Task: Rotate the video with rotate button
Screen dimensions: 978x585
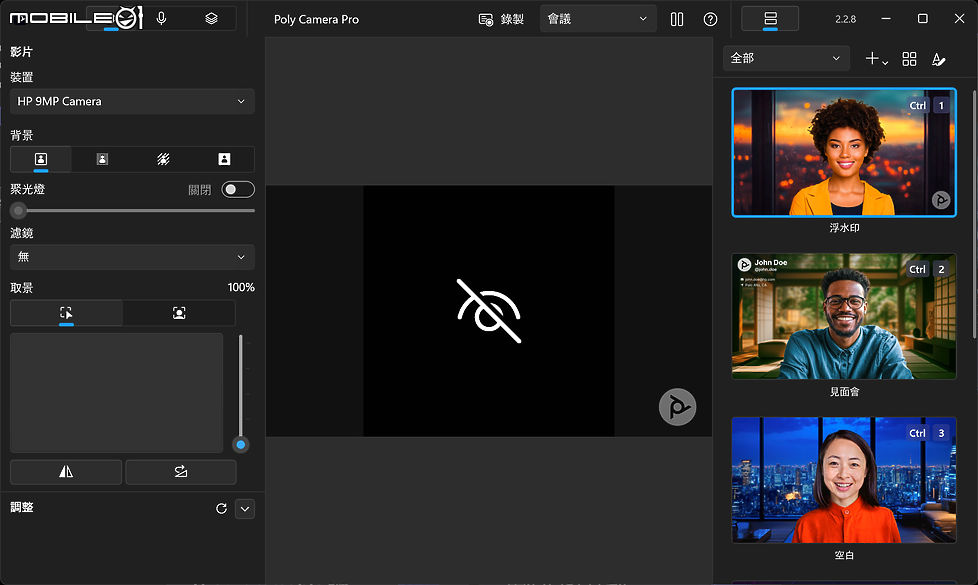Action: 181,472
